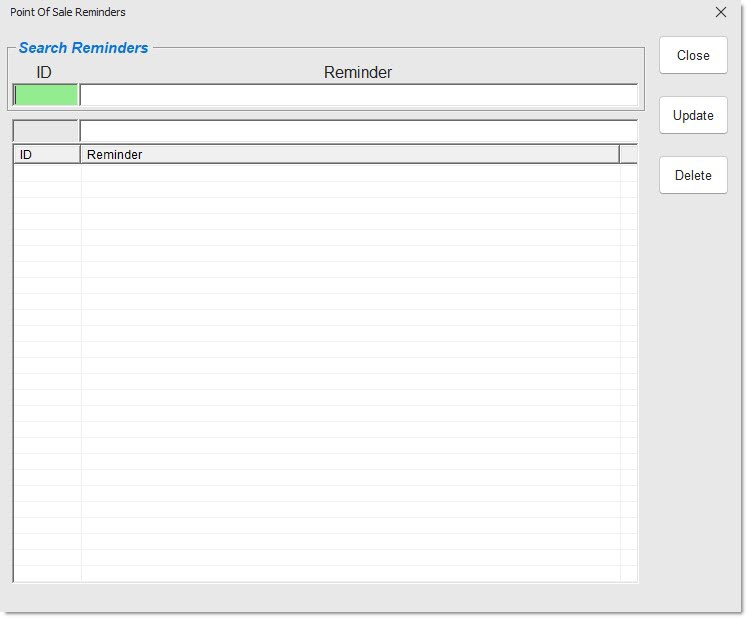Screen dimensions: 747x618
Task: Click the gray ID box above the grid
Action: tap(45, 131)
